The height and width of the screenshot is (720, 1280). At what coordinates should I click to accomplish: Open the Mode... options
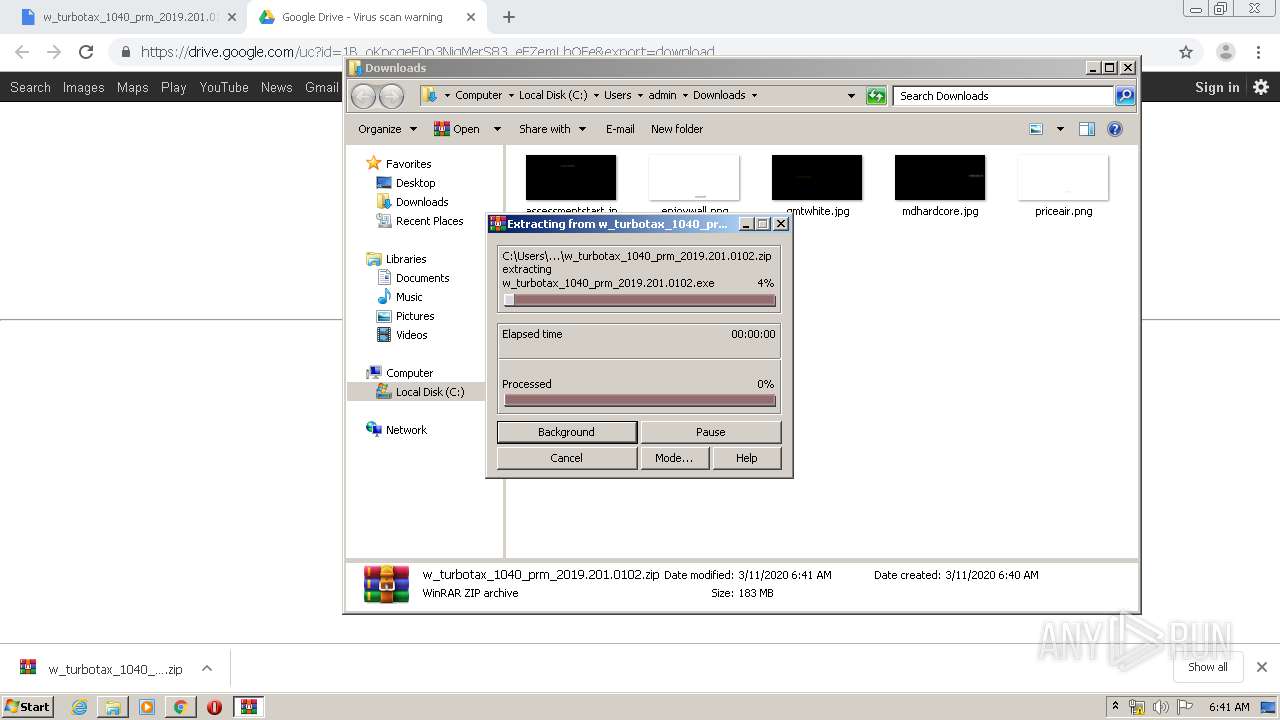click(x=674, y=458)
